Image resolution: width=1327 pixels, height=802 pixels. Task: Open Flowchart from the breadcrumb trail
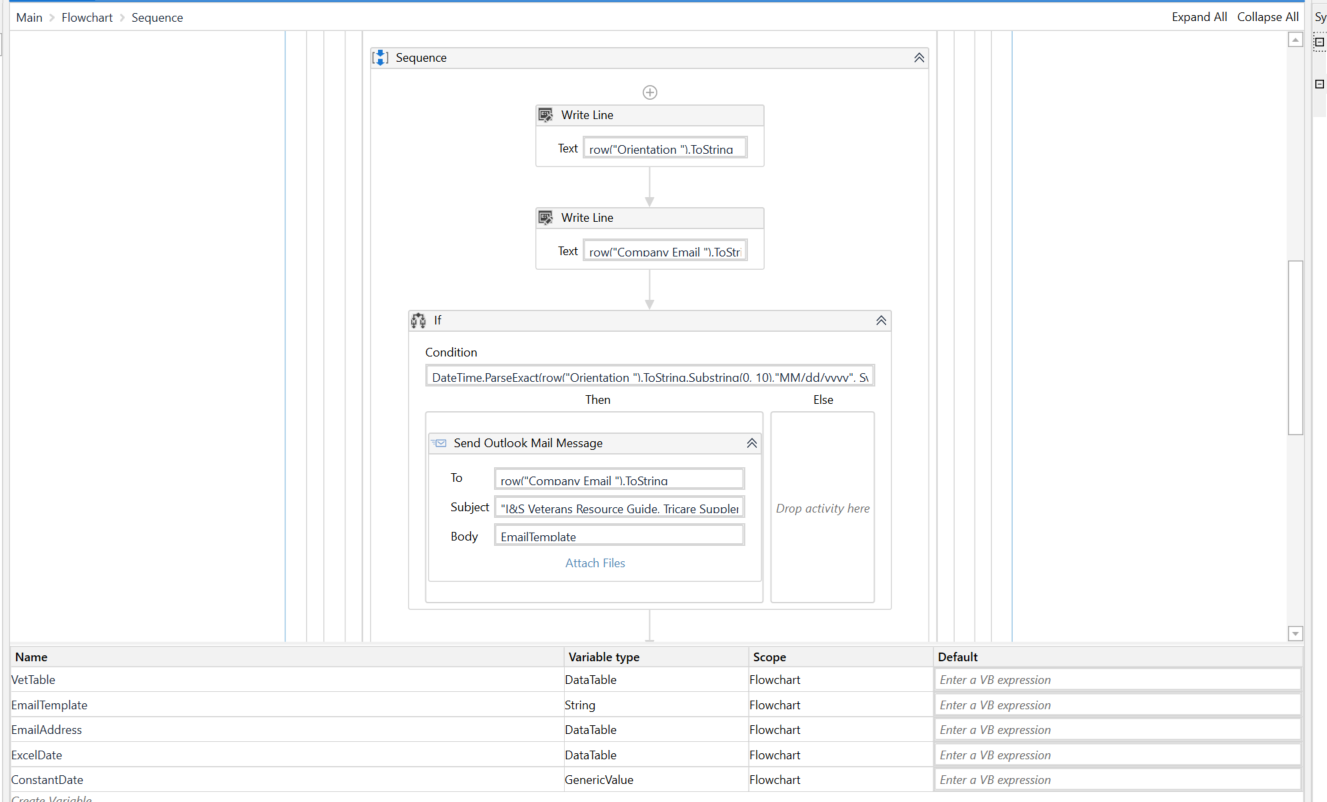pyautogui.click(x=87, y=17)
